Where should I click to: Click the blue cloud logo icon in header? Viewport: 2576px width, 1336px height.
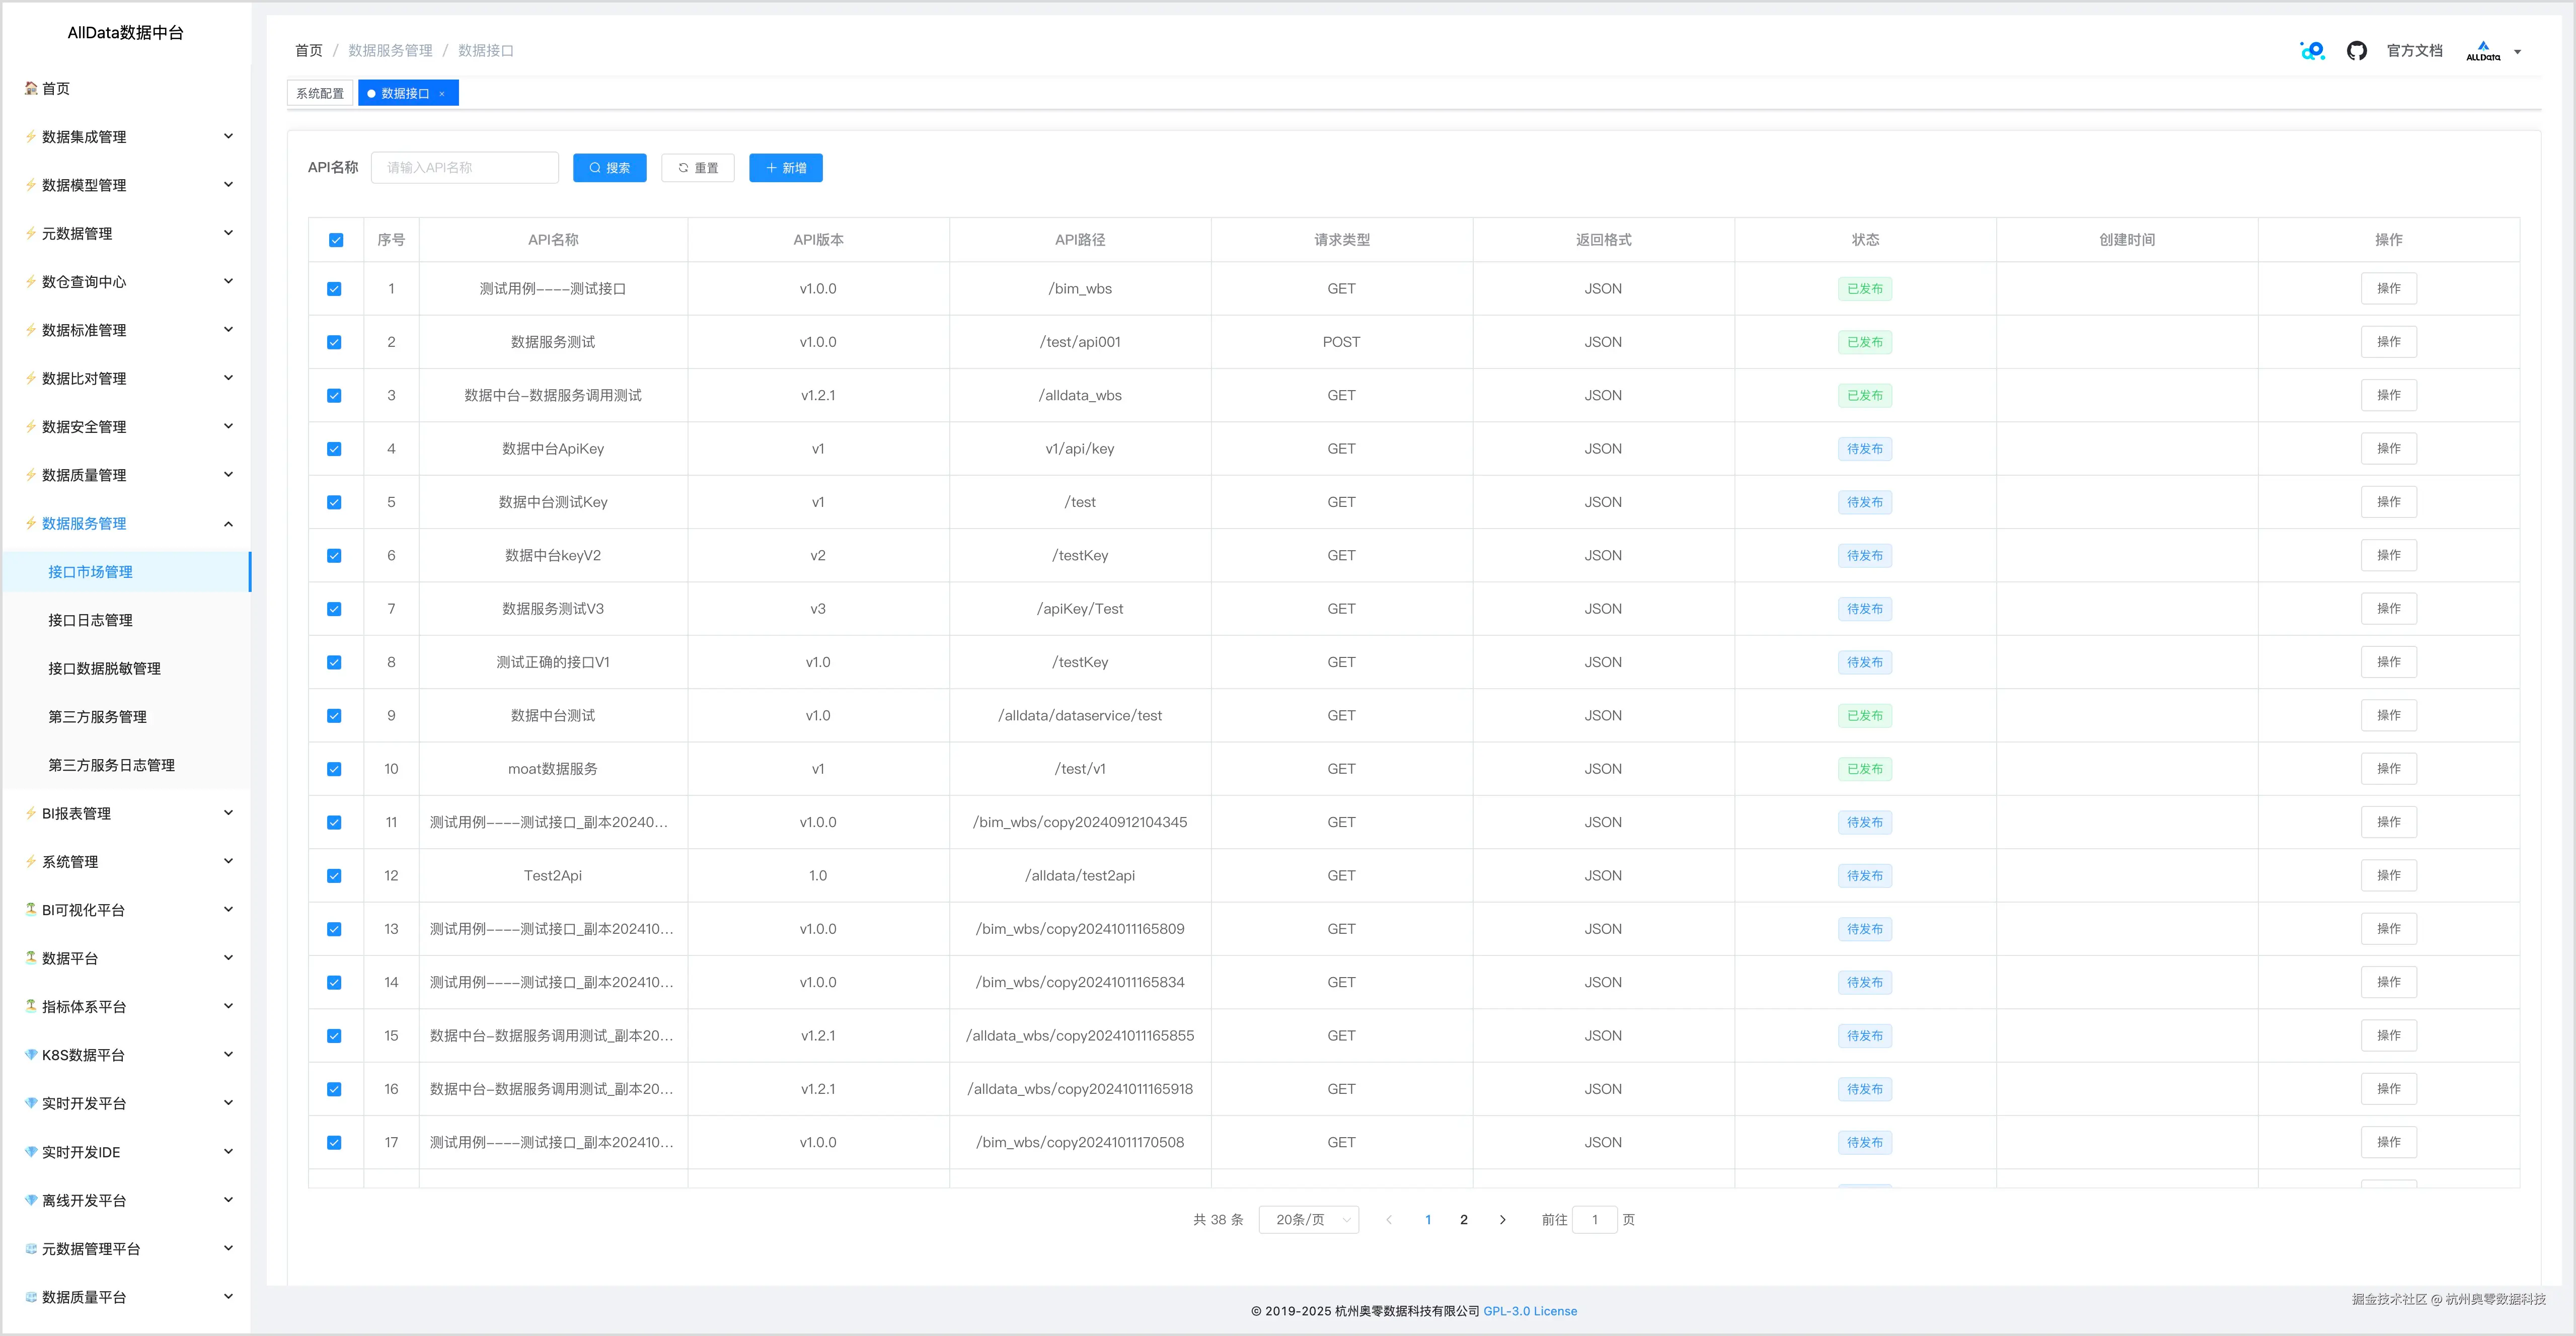tap(2312, 51)
